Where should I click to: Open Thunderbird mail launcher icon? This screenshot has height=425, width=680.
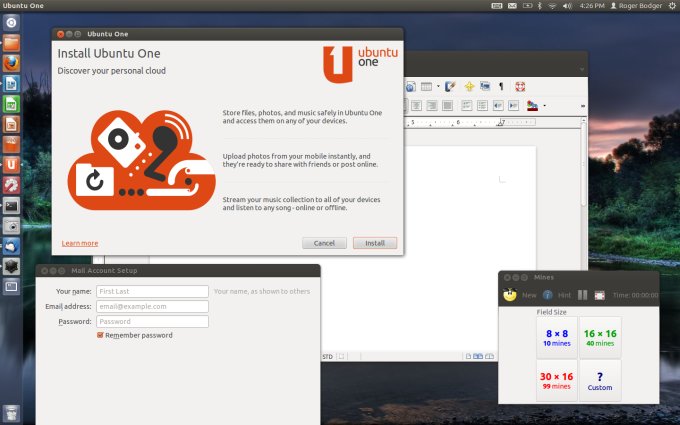[11, 246]
